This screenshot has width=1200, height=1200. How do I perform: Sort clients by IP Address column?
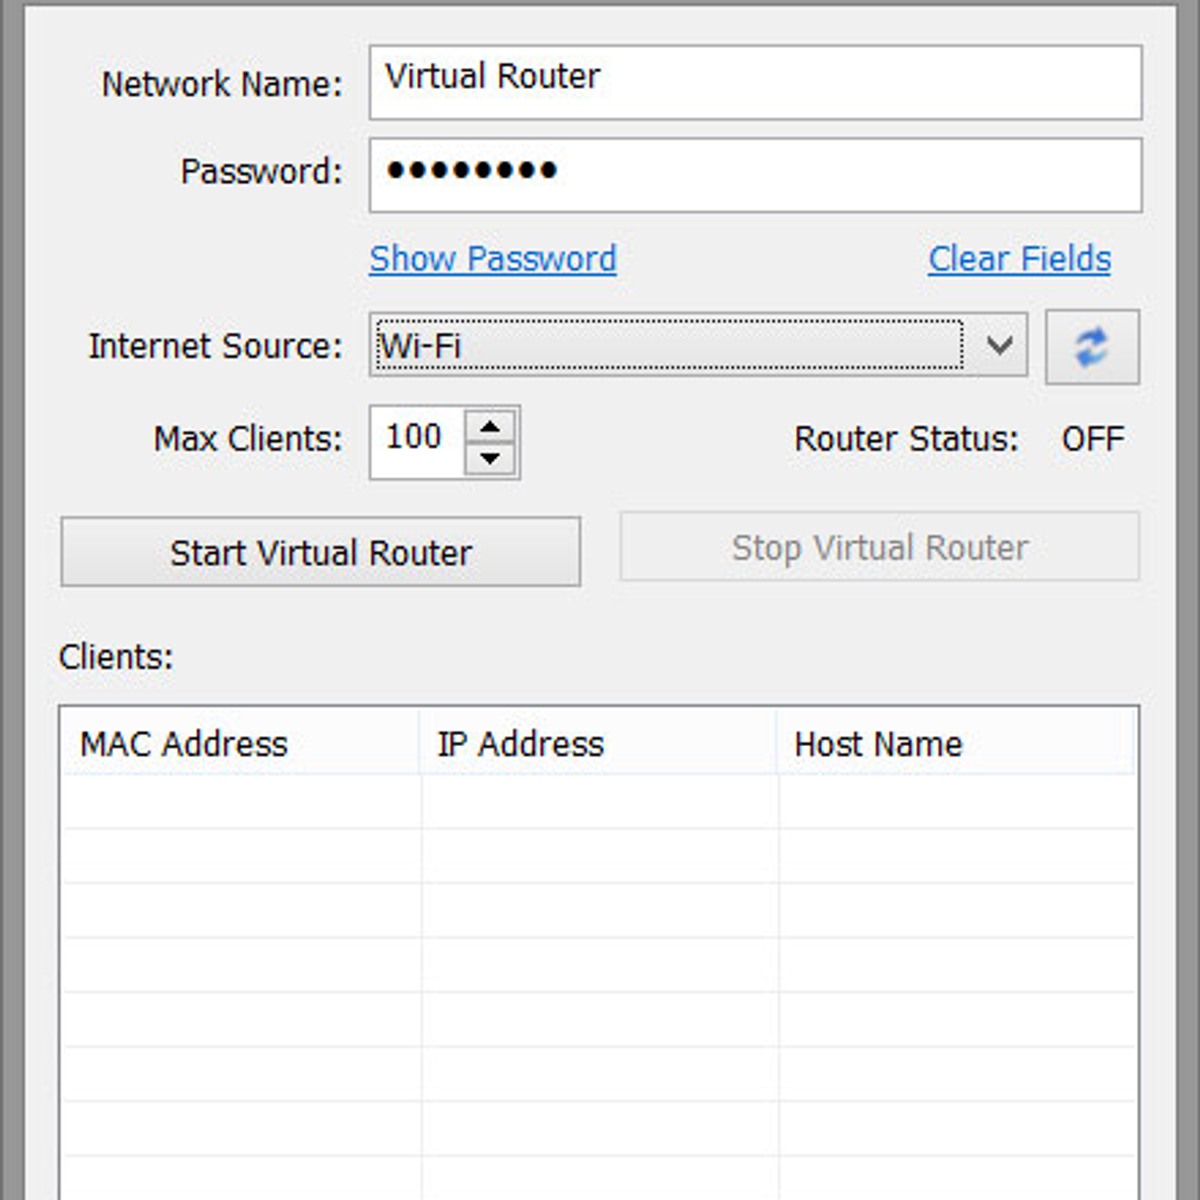[x=597, y=743]
